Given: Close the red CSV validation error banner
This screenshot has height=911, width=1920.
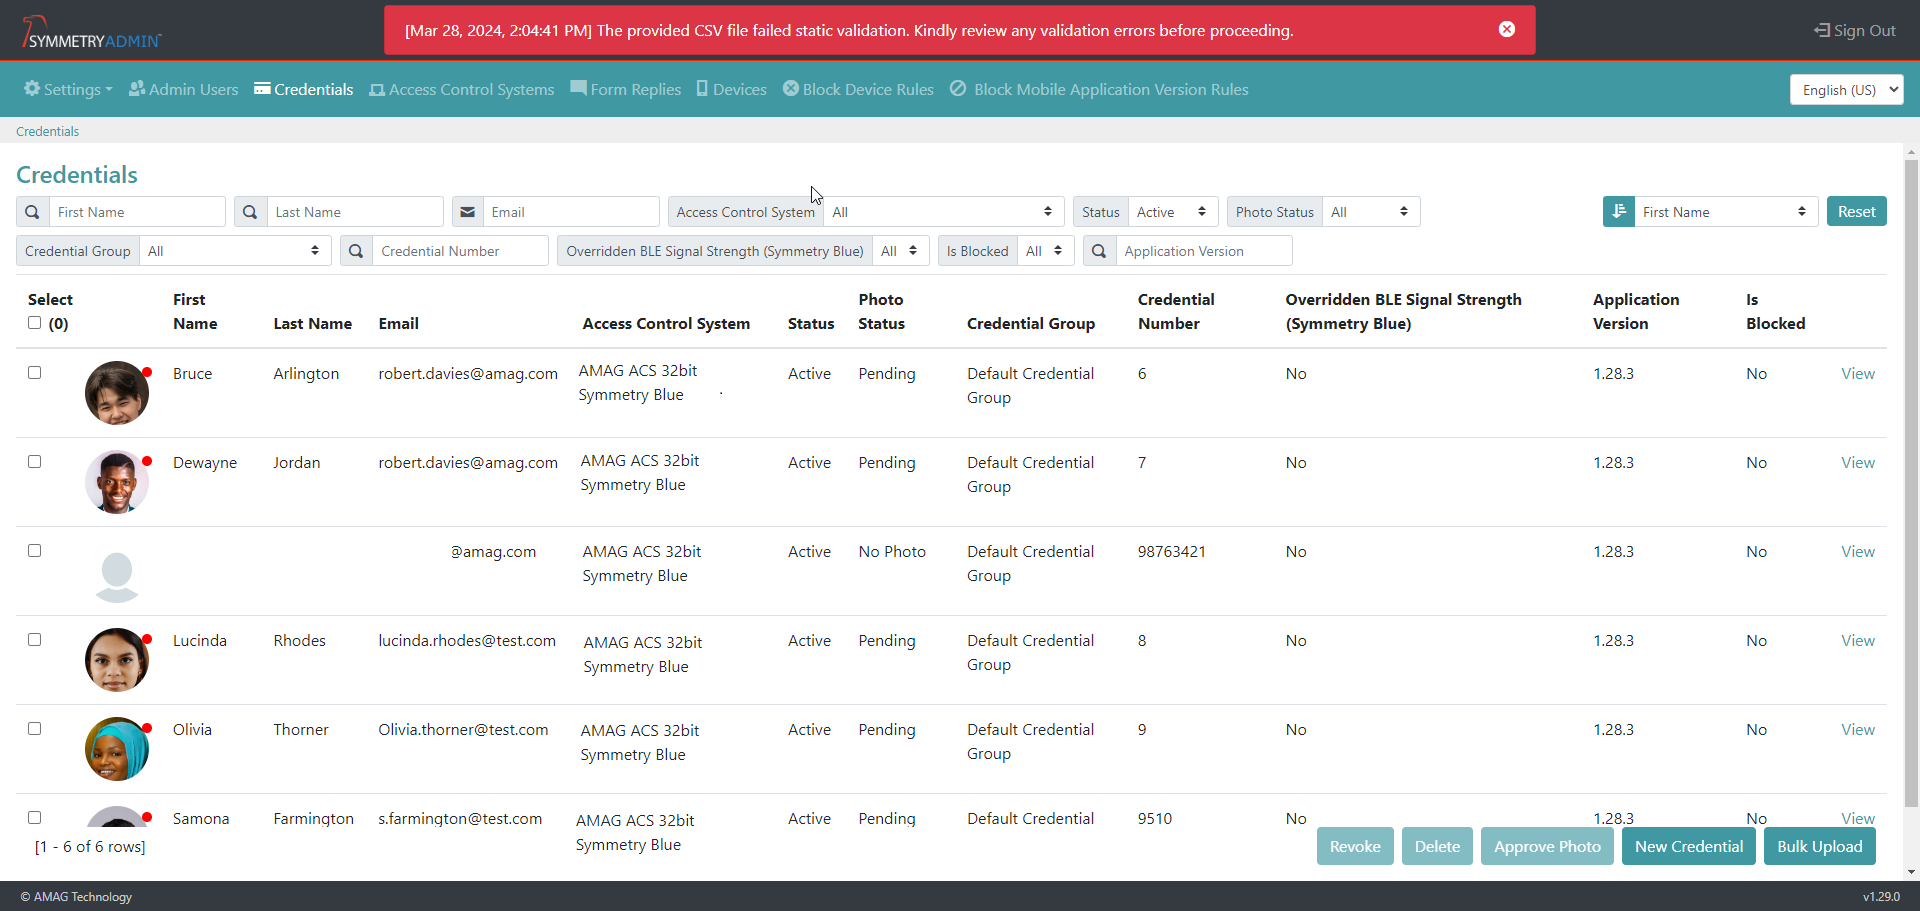Looking at the screenshot, I should click(1506, 29).
